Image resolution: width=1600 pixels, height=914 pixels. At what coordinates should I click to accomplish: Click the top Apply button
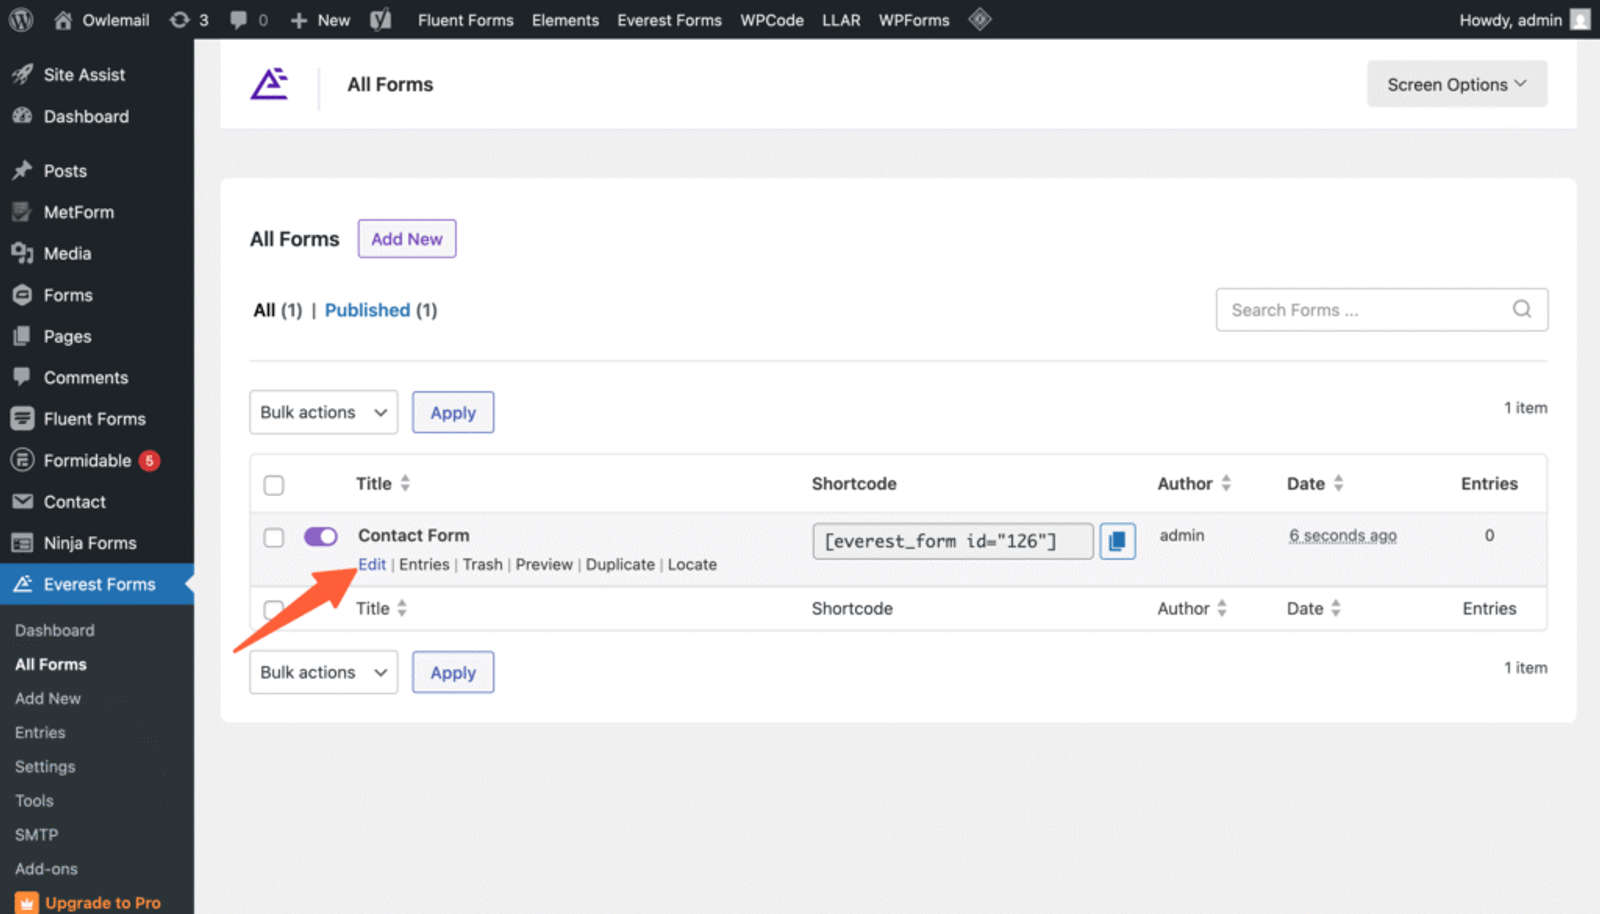(x=453, y=412)
